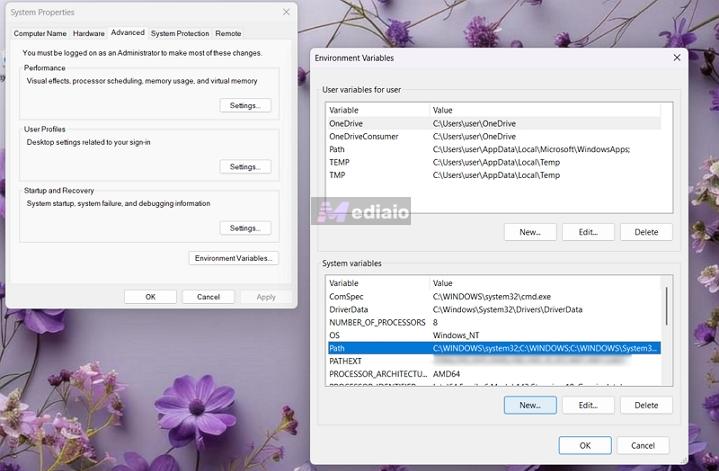
Task: Select the ComSpec system variable
Action: pos(494,297)
